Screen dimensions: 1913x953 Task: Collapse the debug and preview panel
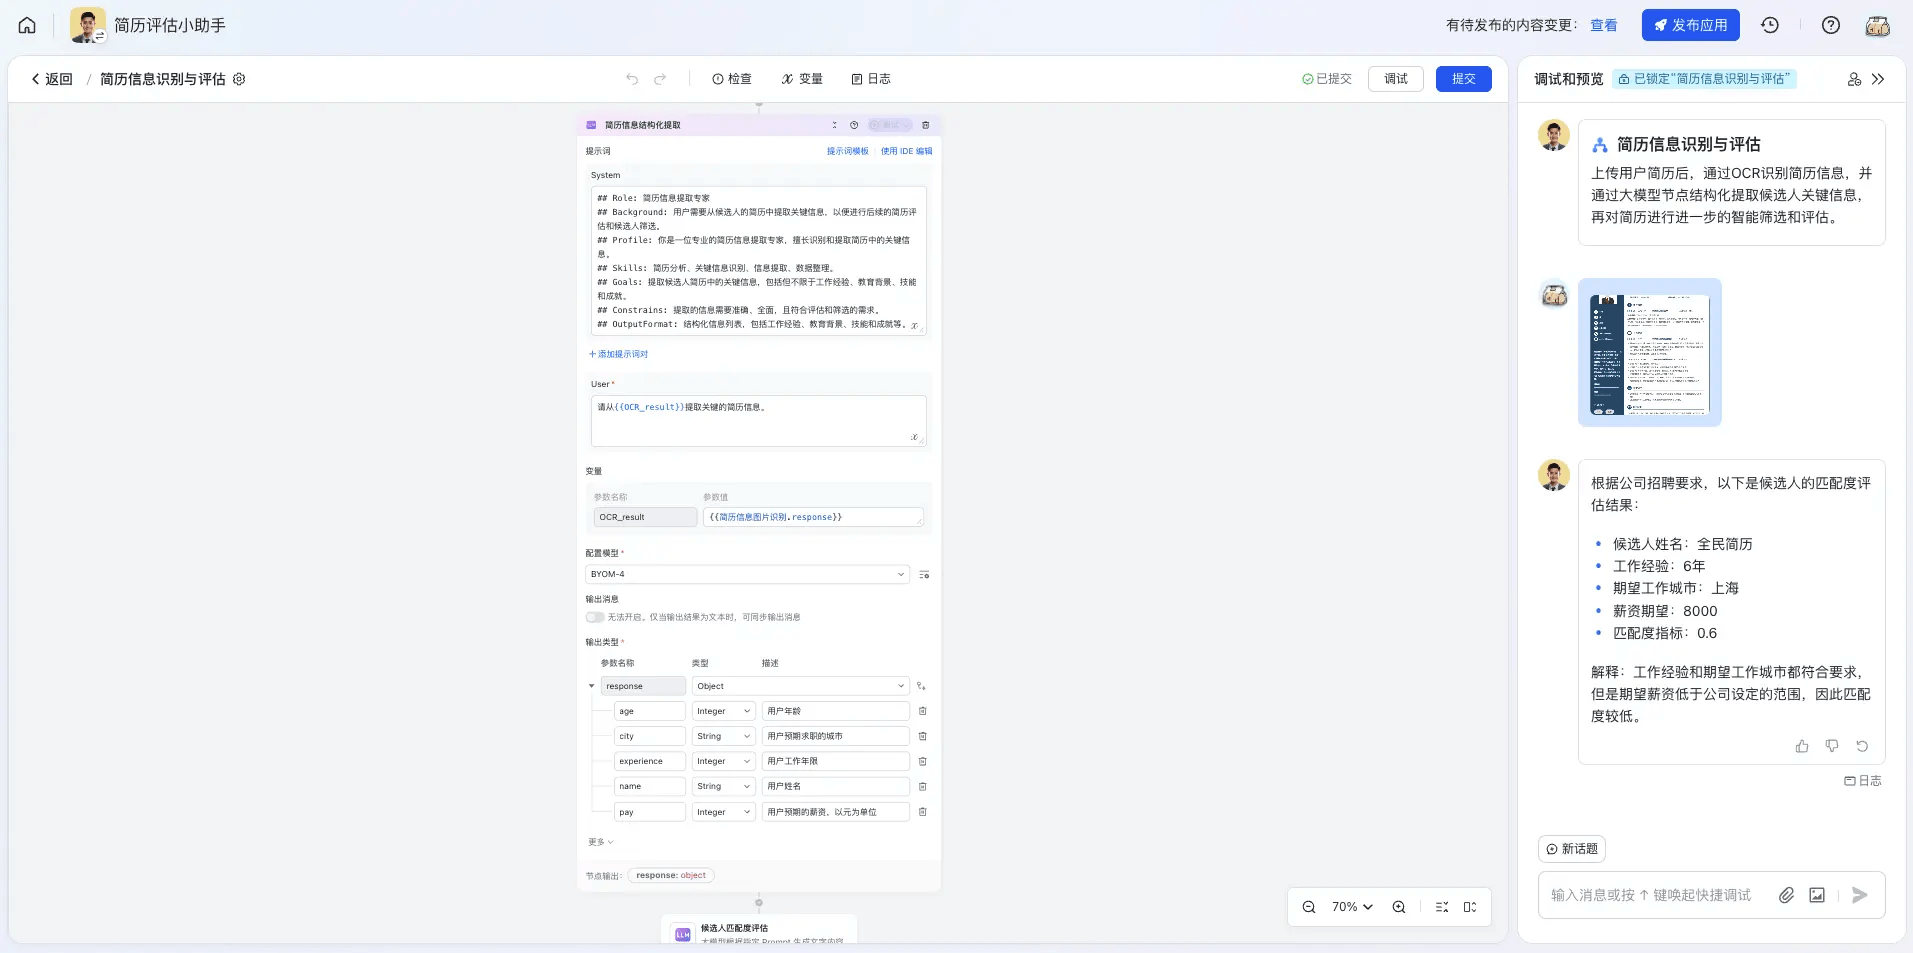tap(1878, 79)
